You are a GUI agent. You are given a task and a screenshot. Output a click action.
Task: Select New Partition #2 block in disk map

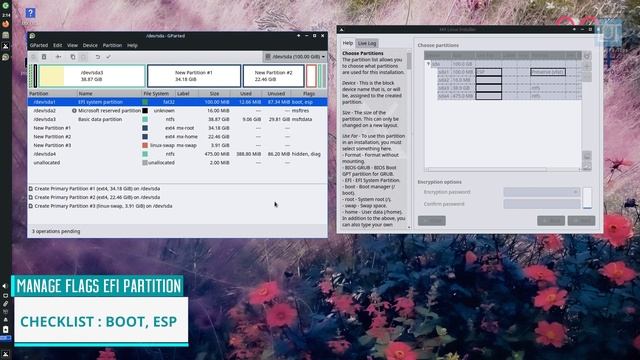click(x=273, y=76)
